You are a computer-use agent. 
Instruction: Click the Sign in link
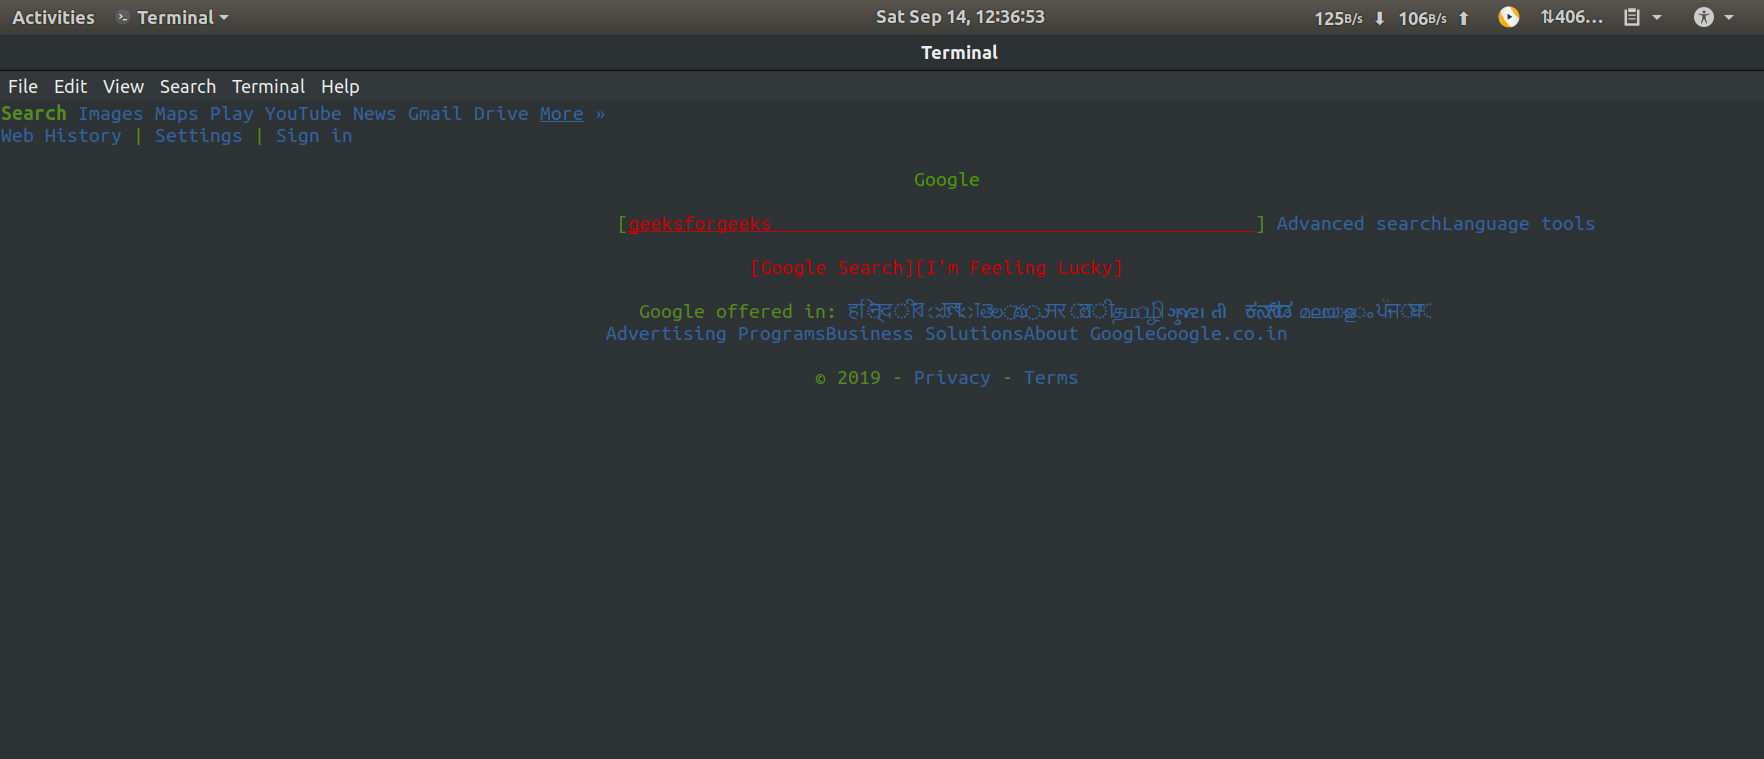click(314, 136)
